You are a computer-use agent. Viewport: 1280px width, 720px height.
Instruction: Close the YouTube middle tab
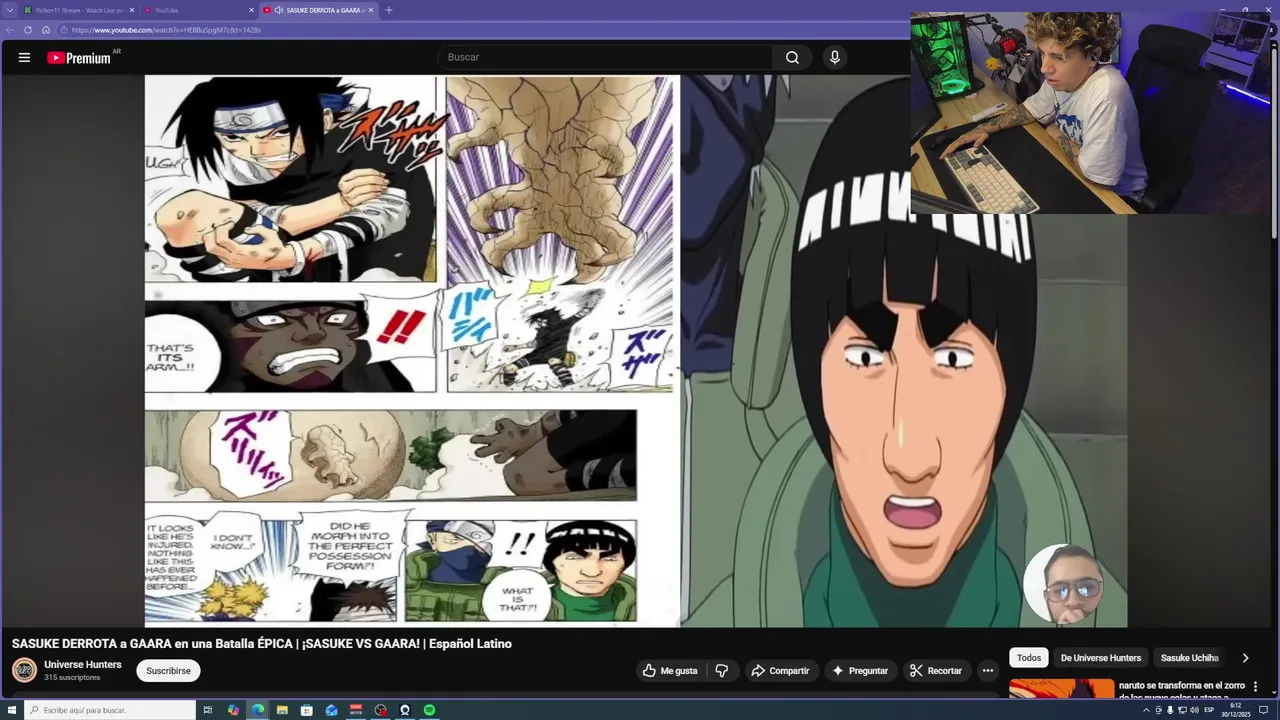click(251, 10)
